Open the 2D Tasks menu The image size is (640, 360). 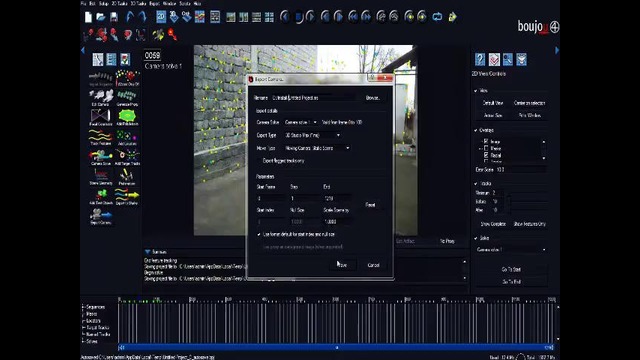119,3
